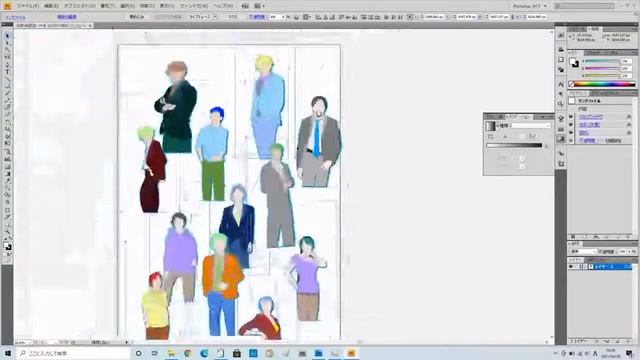Click the リンクファイル thumbnail in the Appearance panel

572,101
